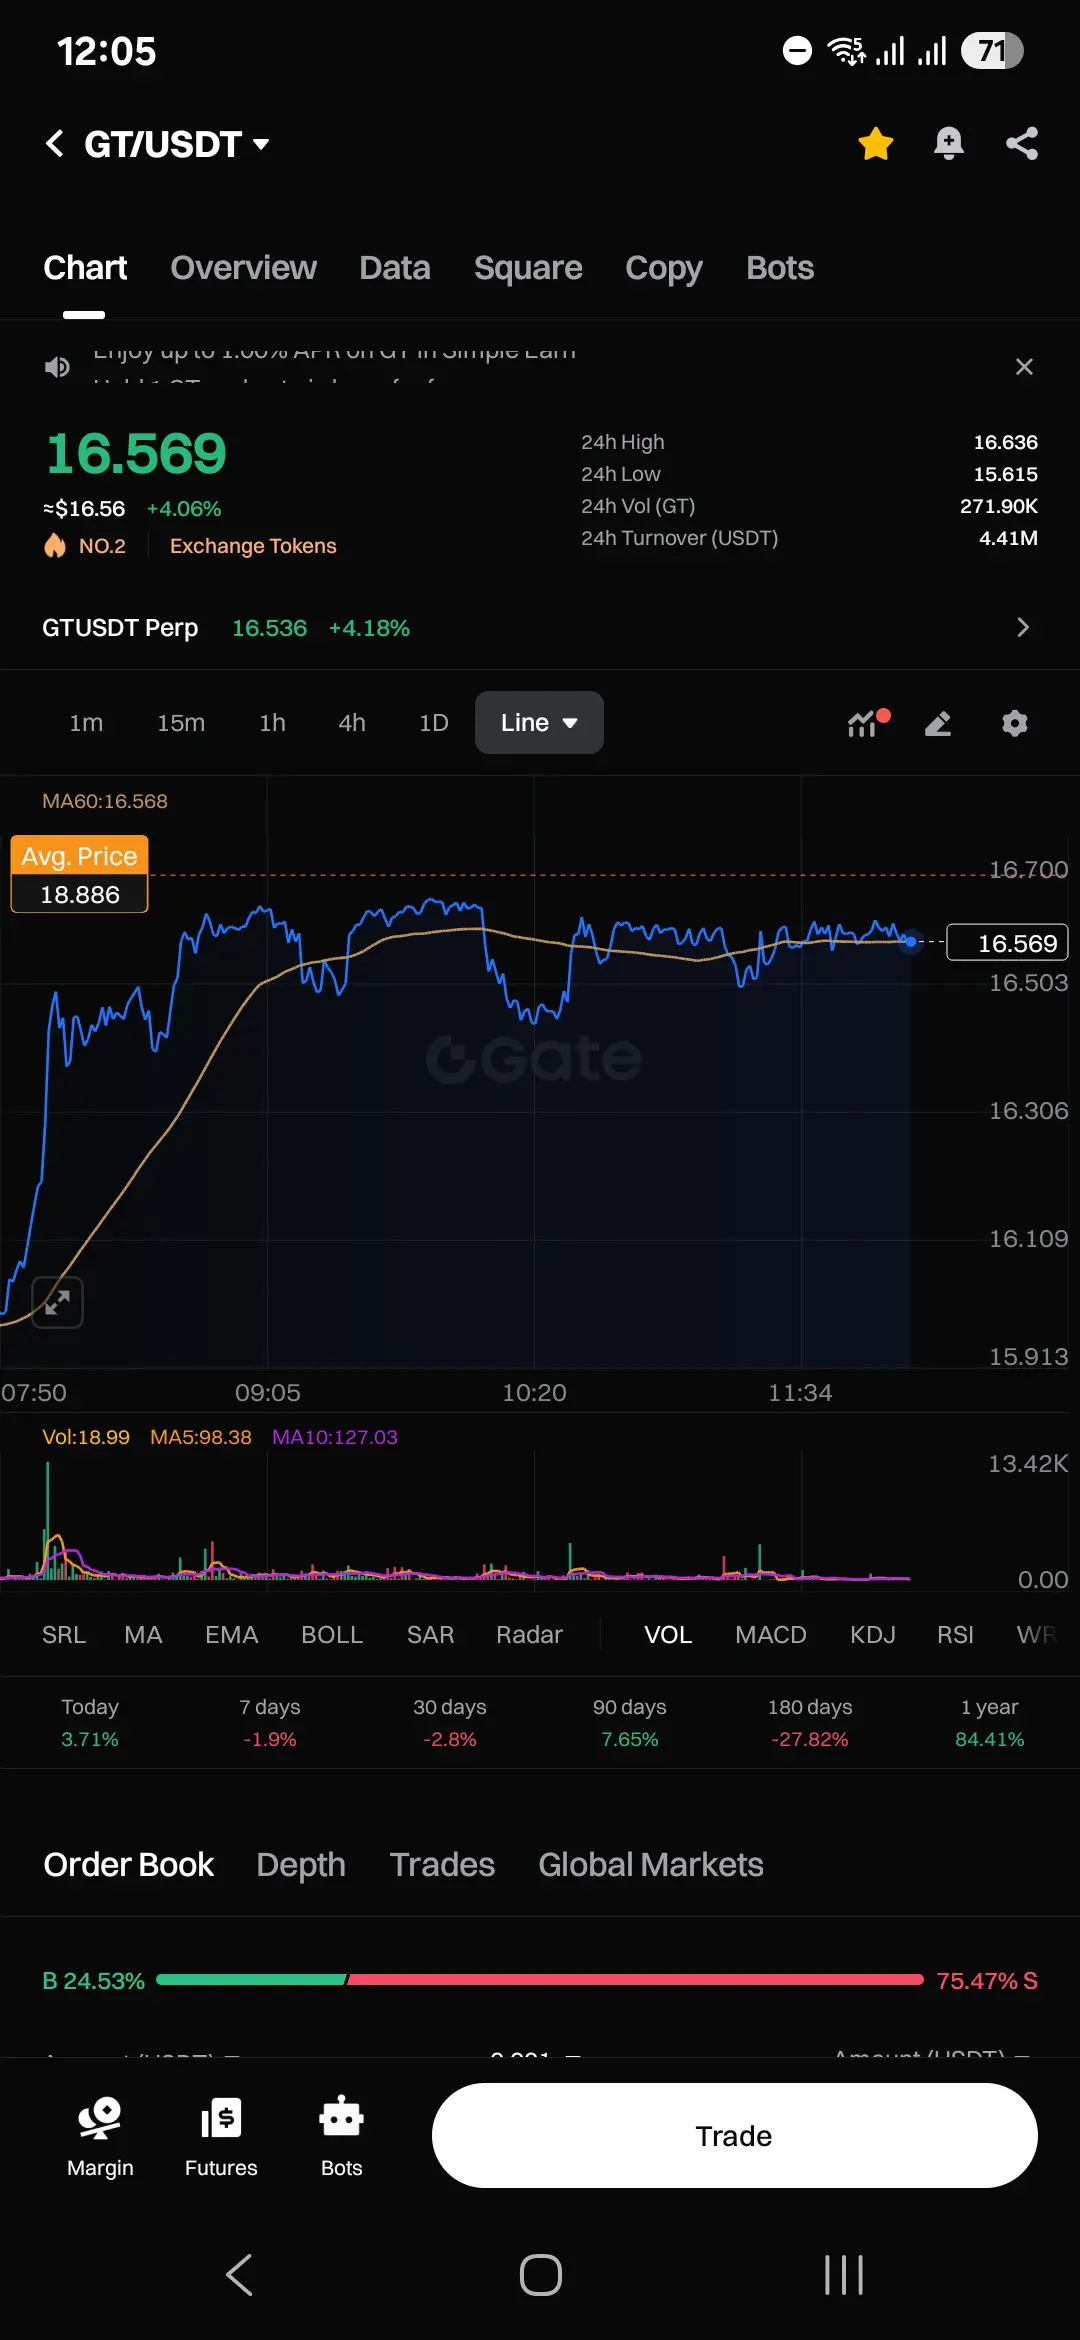This screenshot has height=2340, width=1080.
Task: Tap the Today 3.71% performance
Action: tap(90, 1723)
